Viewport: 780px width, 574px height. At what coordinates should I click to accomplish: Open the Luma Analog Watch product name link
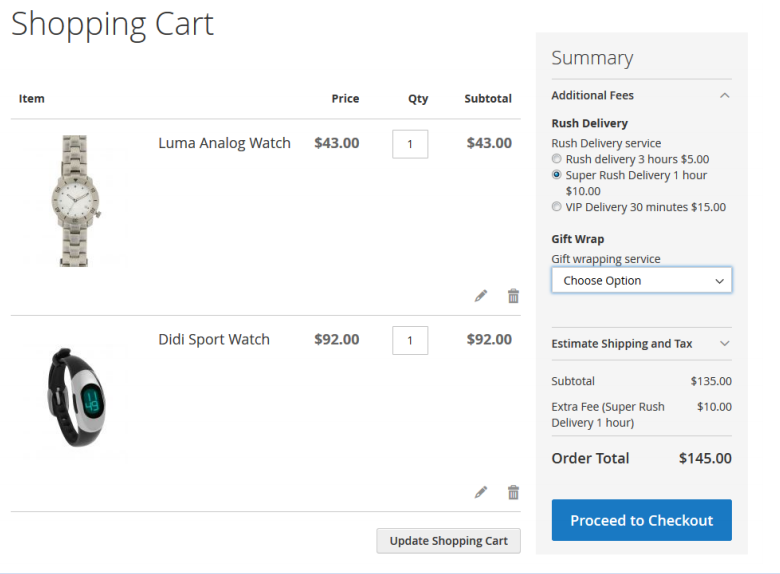(224, 143)
